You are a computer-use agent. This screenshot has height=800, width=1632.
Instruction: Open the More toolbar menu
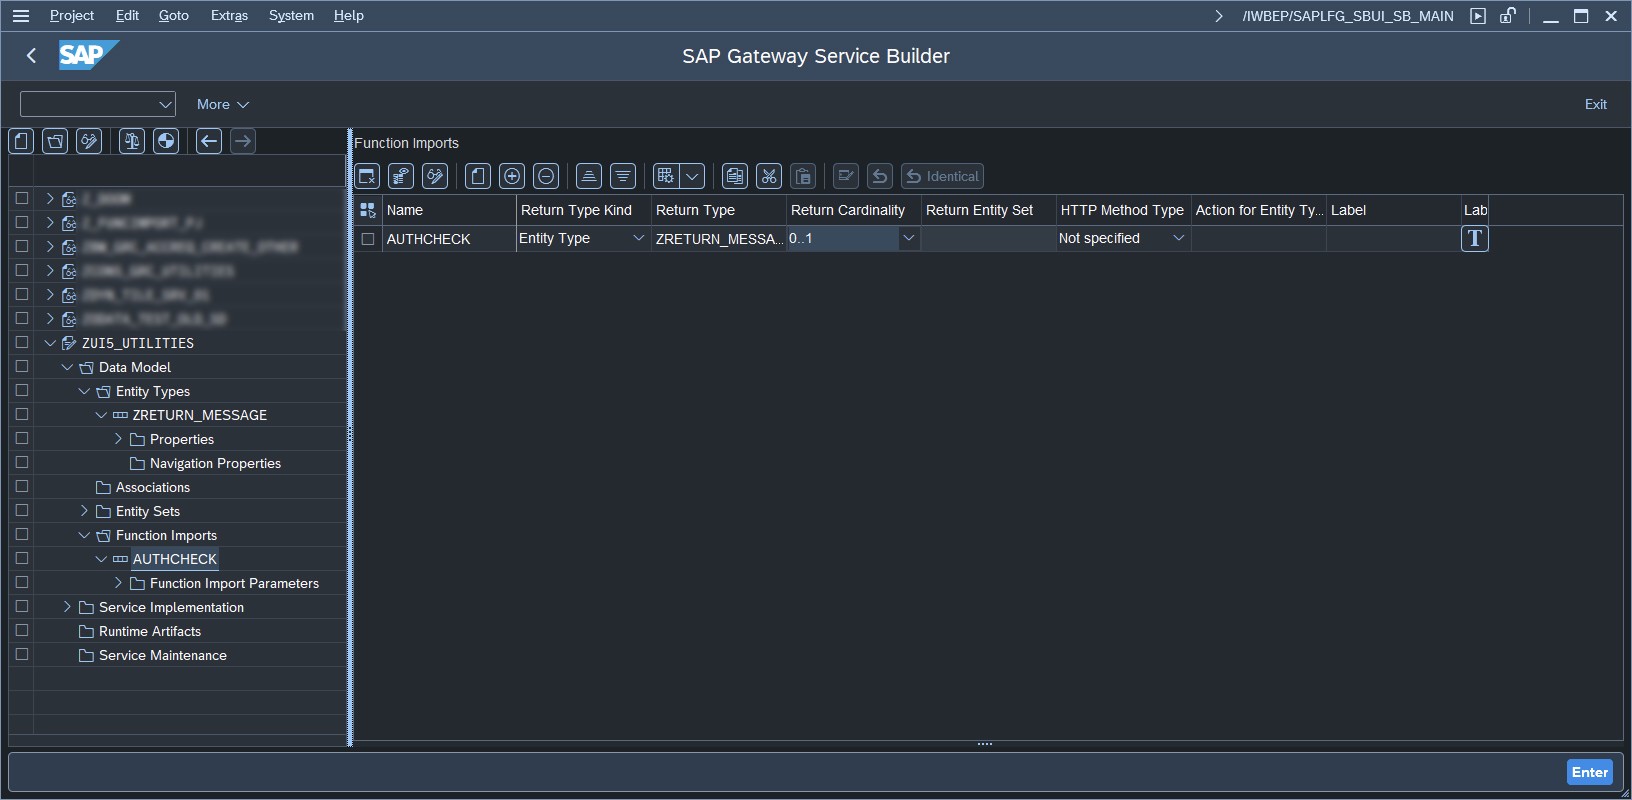click(222, 104)
